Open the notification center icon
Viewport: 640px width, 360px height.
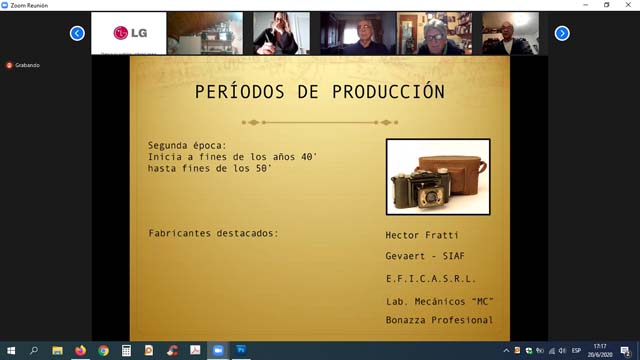click(625, 351)
